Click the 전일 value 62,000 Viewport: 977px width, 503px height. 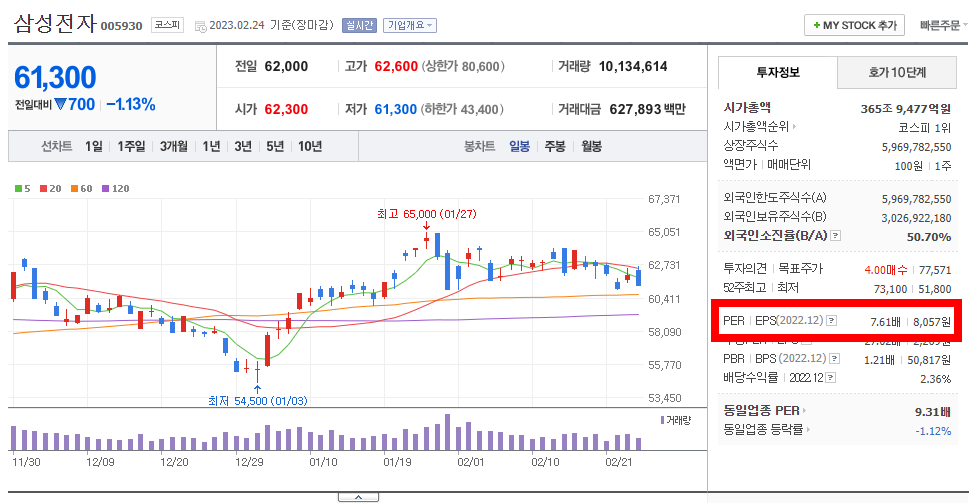pyautogui.click(x=286, y=66)
